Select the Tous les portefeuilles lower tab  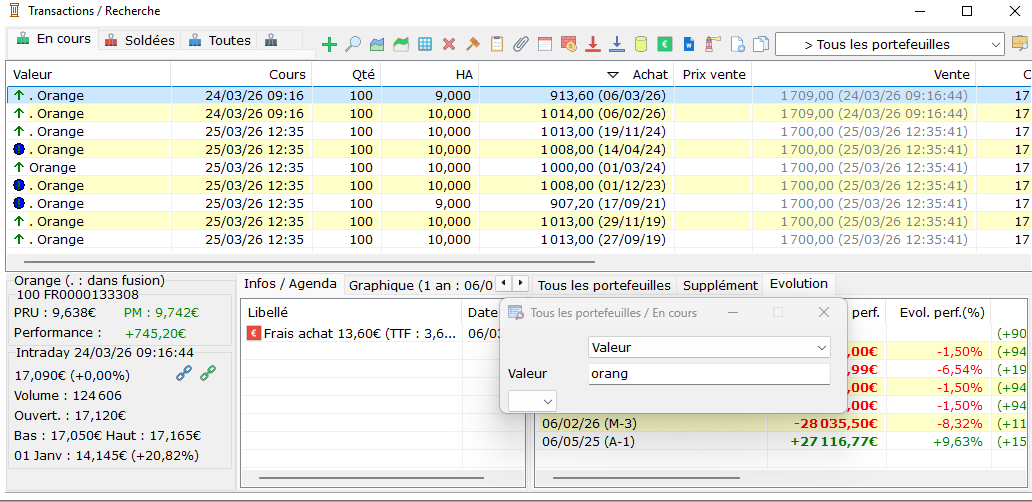click(x=604, y=286)
